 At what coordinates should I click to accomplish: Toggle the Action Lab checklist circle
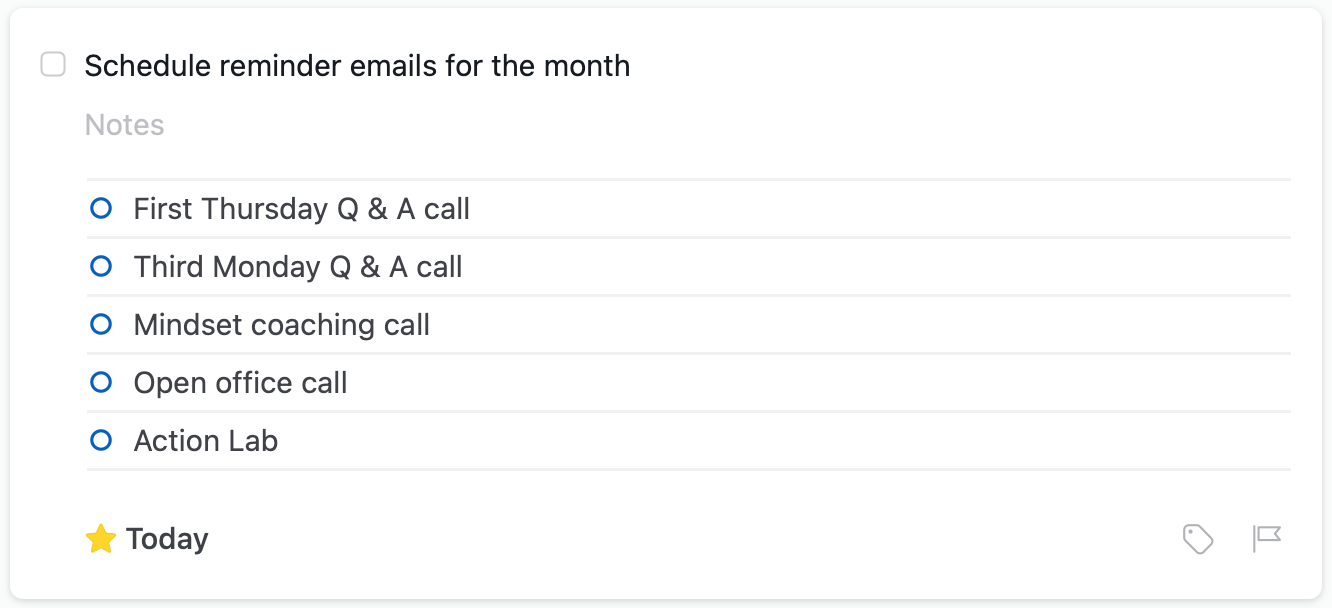click(x=101, y=441)
